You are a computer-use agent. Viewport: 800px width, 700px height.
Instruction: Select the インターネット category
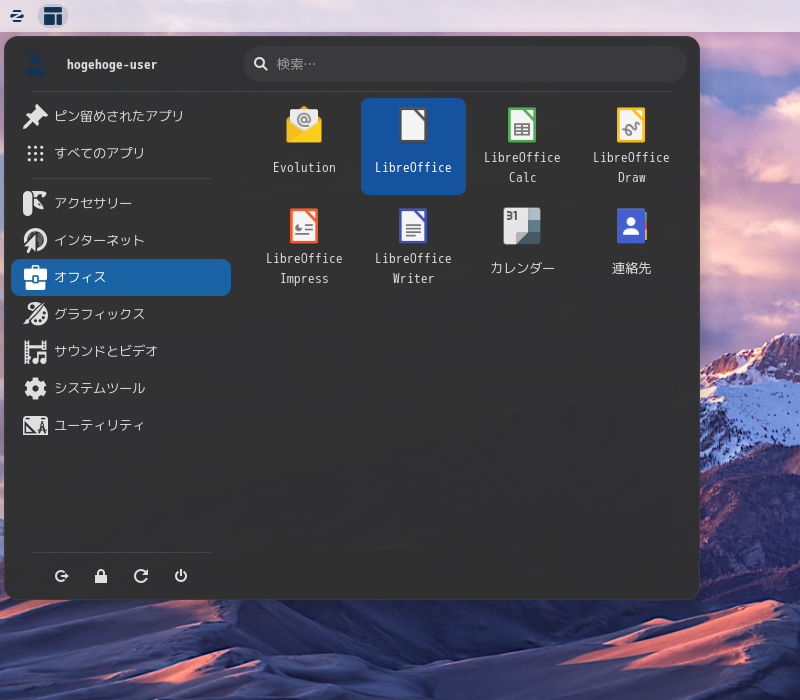121,240
